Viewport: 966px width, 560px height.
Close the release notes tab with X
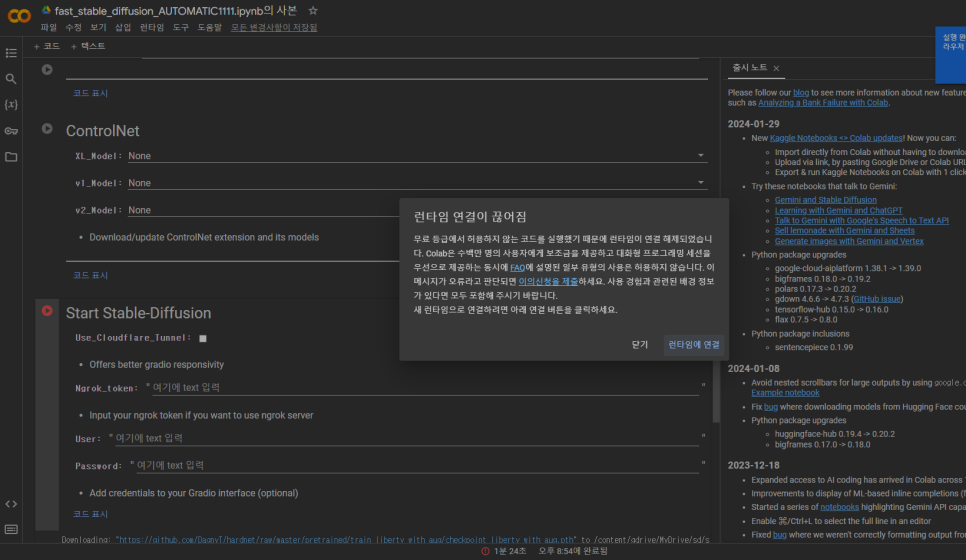pyautogui.click(x=776, y=68)
